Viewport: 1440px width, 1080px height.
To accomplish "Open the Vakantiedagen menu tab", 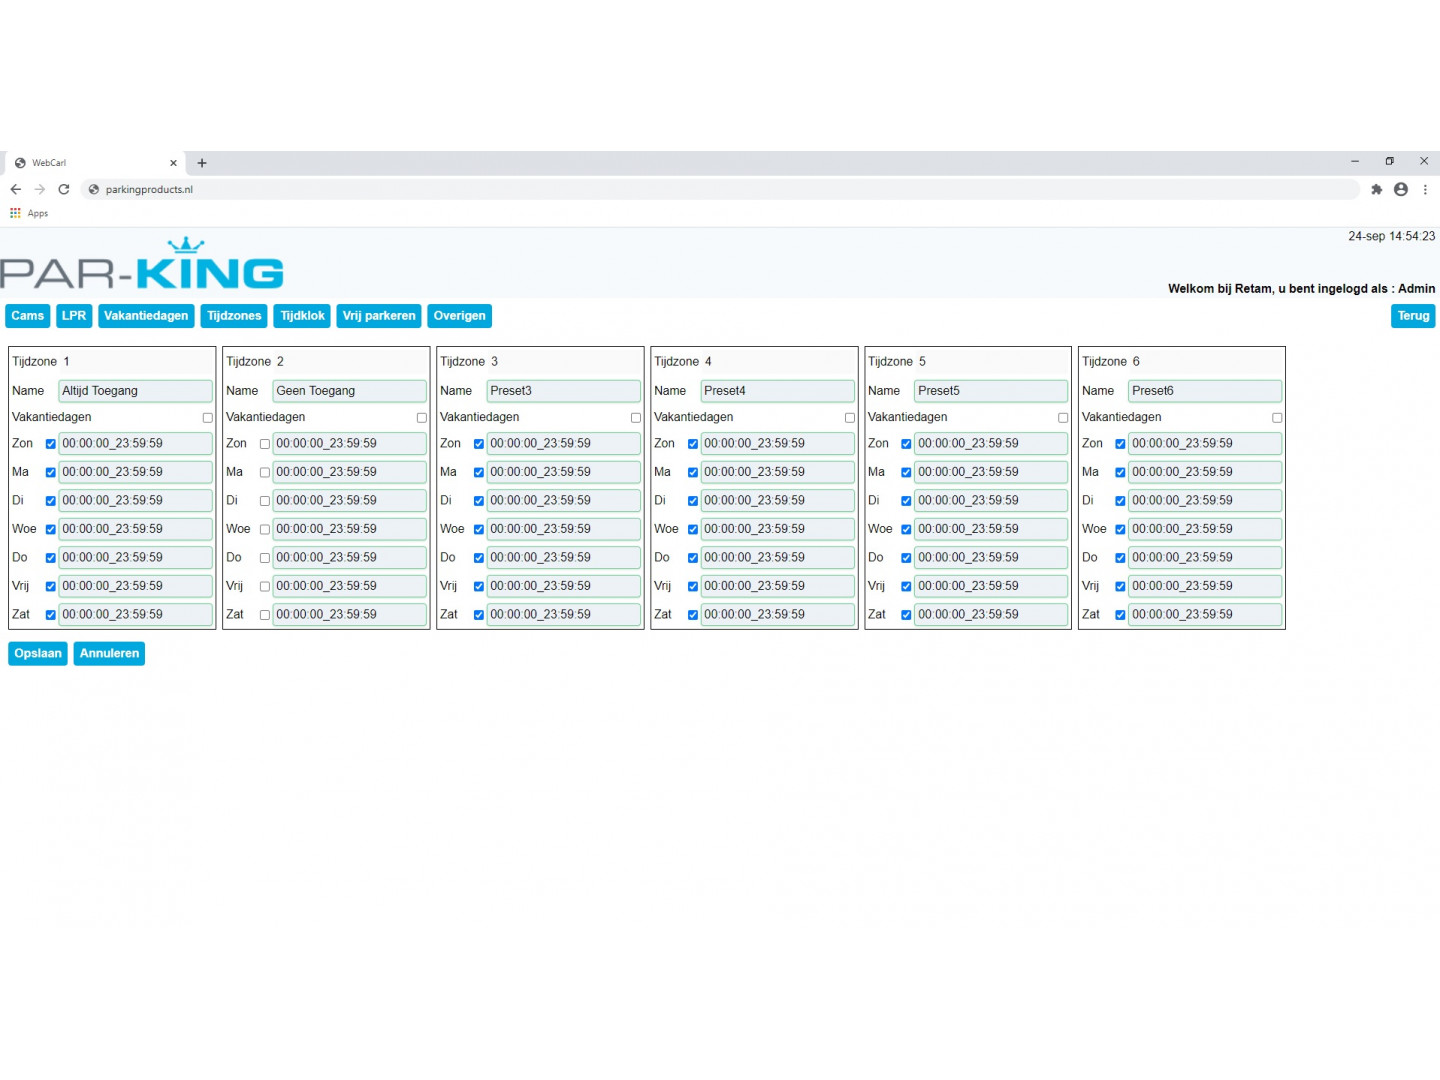I will pyautogui.click(x=146, y=316).
